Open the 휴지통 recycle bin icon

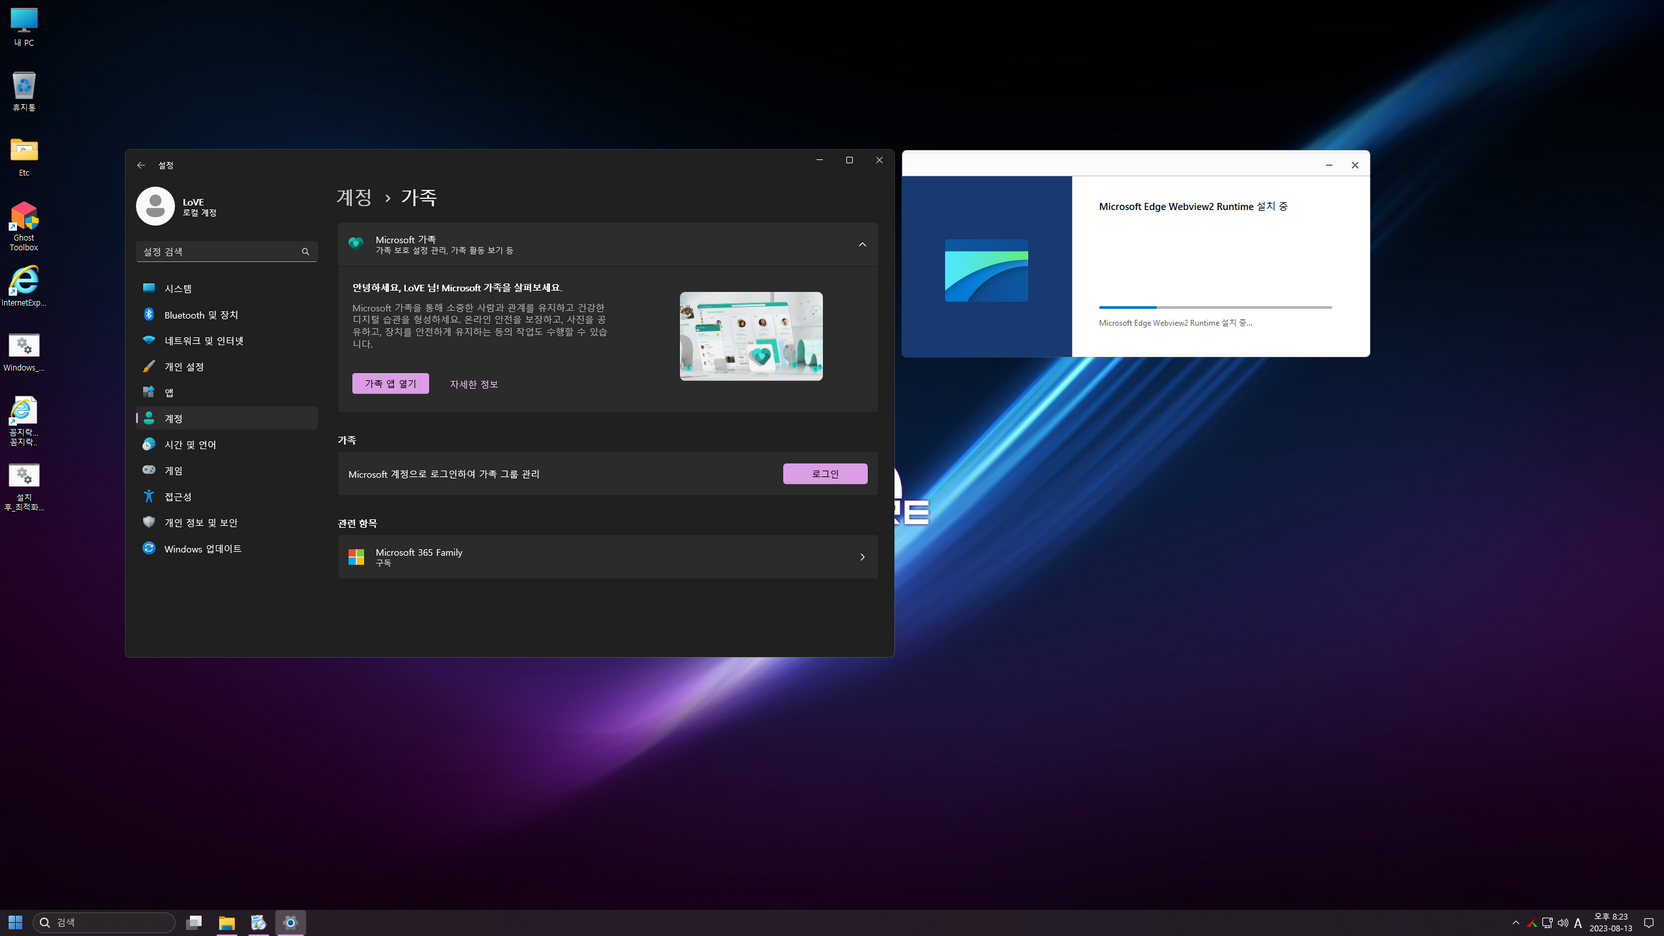pos(24,92)
